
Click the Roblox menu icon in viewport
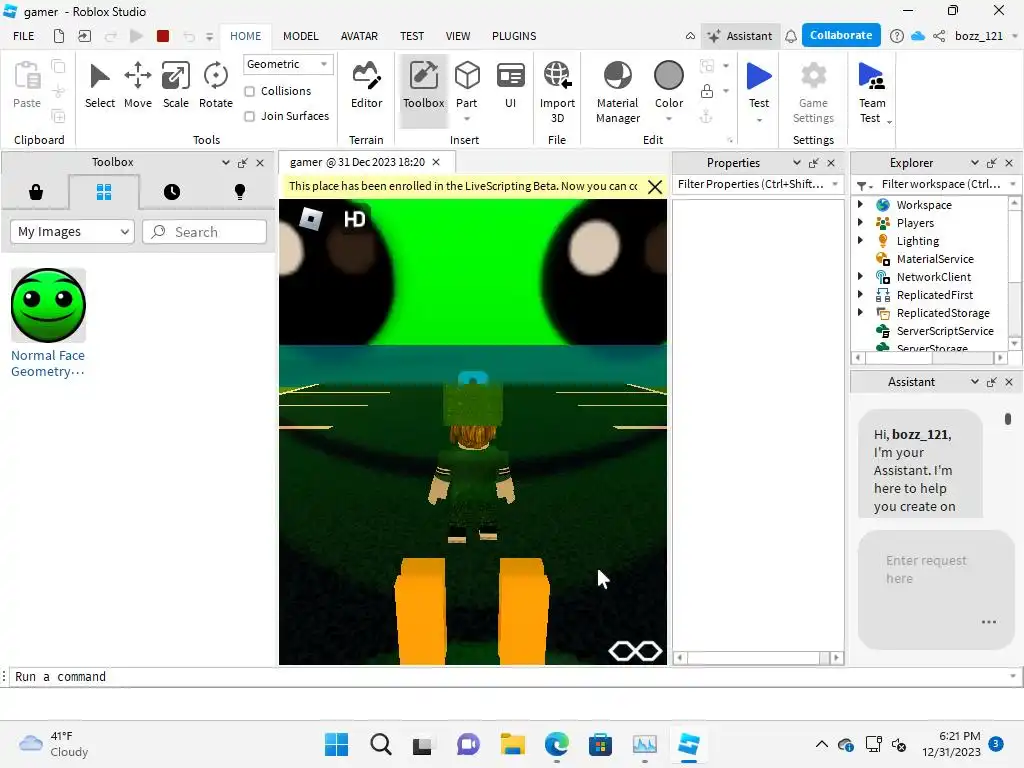[x=311, y=218]
